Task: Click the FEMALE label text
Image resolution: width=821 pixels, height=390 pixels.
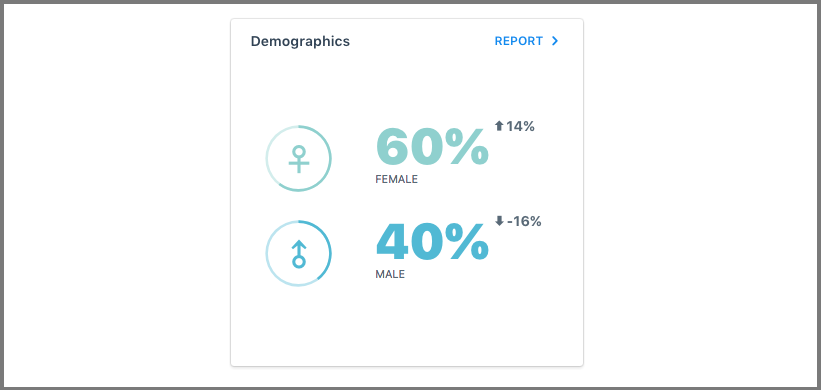Action: click(x=396, y=180)
